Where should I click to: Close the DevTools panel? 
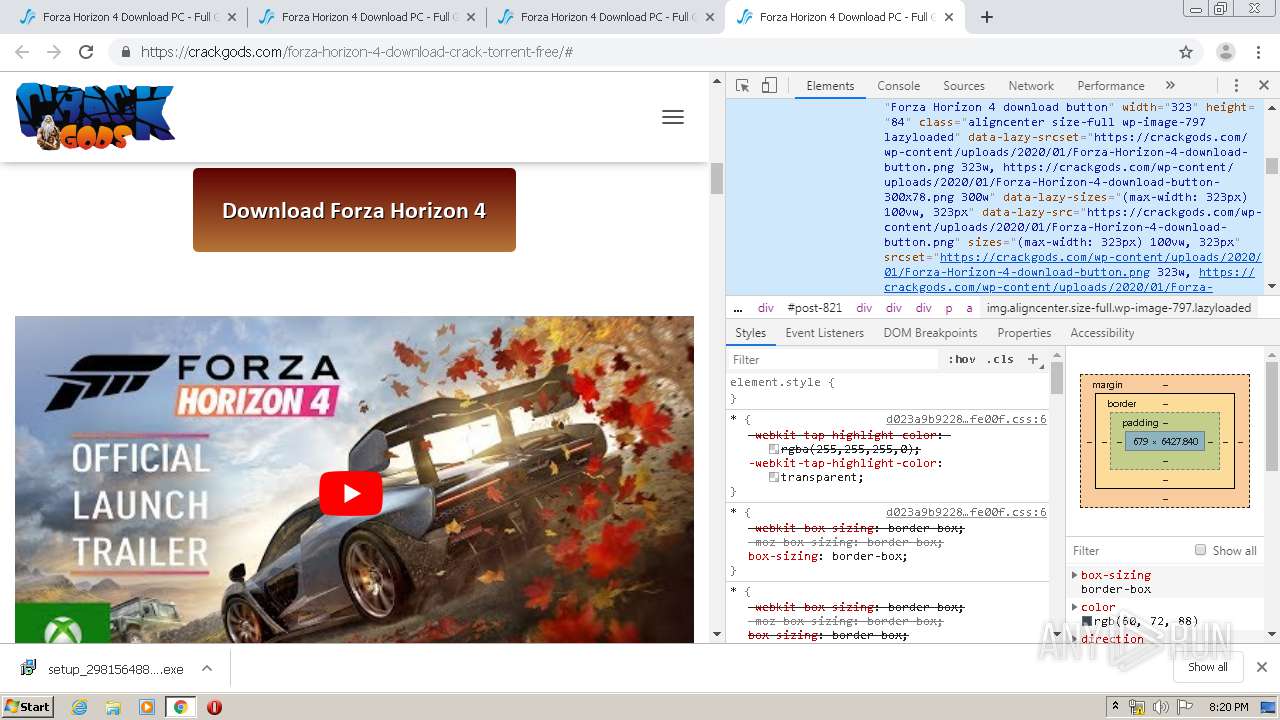point(1263,86)
